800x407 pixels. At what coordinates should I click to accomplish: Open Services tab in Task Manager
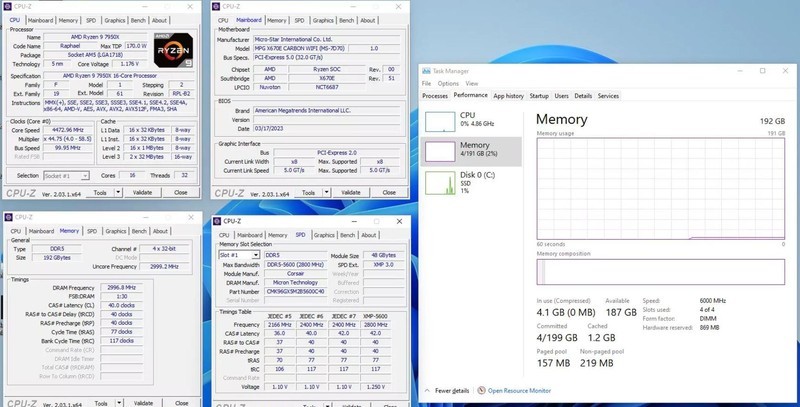pyautogui.click(x=608, y=96)
